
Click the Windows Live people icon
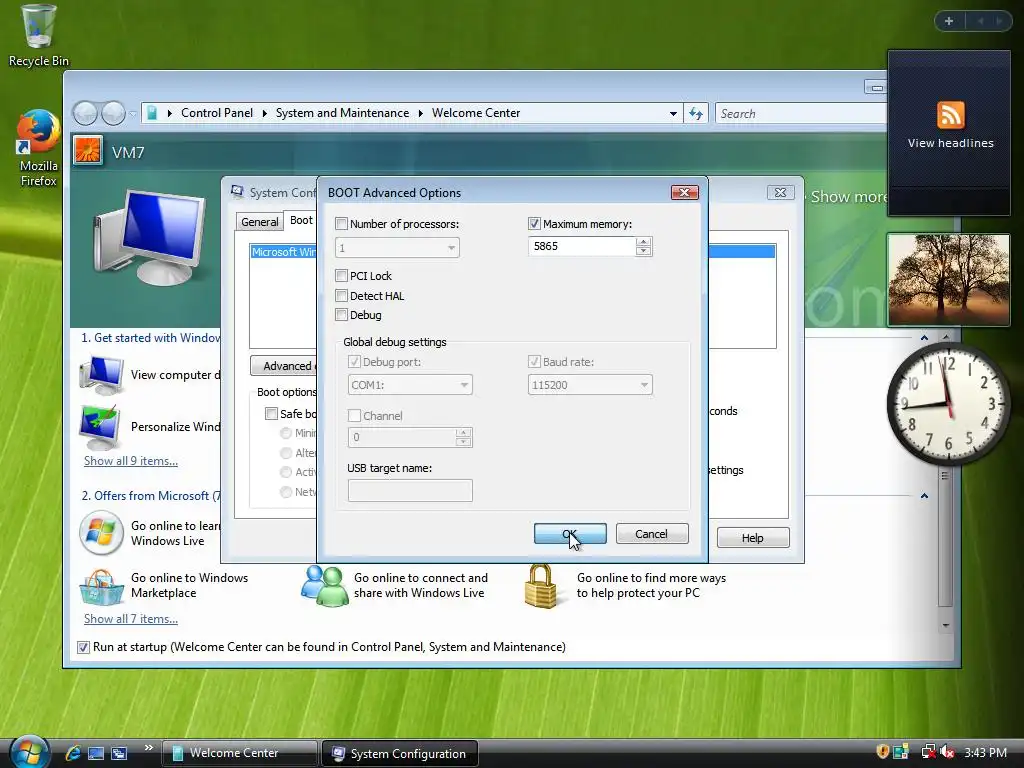point(325,586)
